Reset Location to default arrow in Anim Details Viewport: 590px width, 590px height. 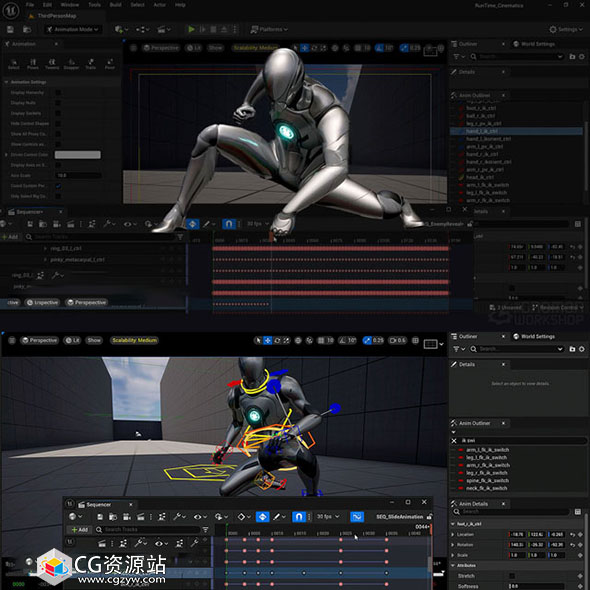tap(572, 534)
